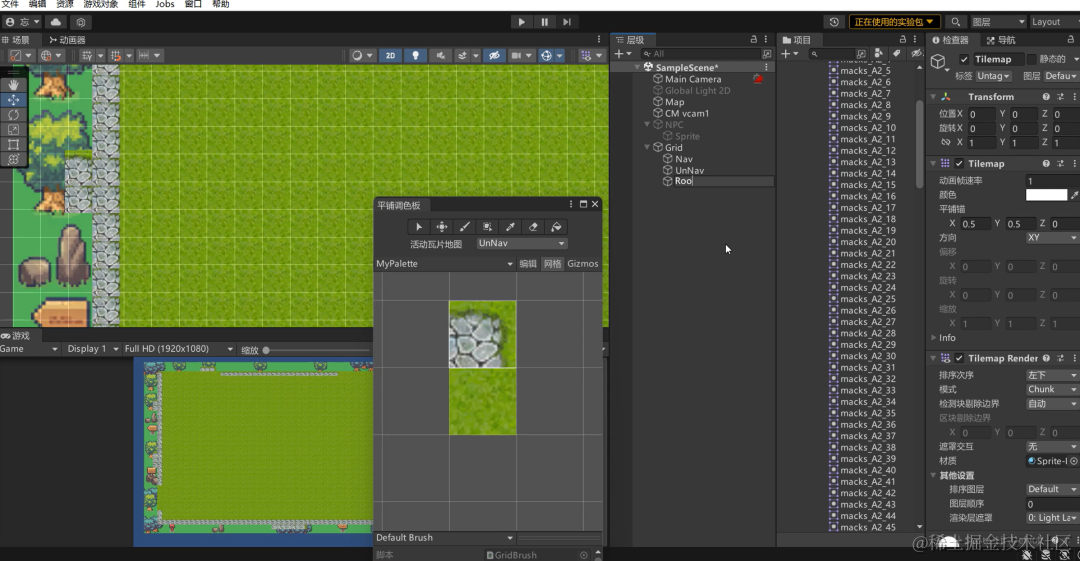Click the Gizmos button in Tile Palette
This screenshot has height=561, width=1080.
583,263
